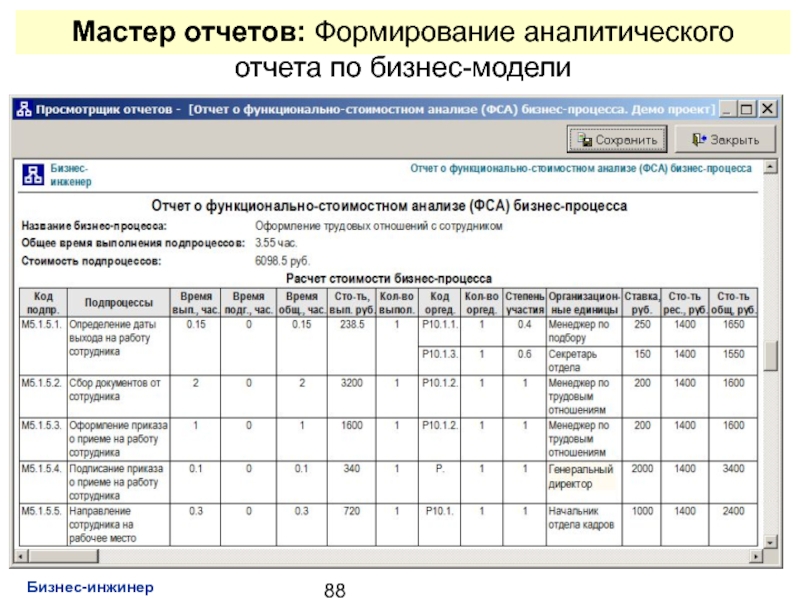800x600 pixels.
Task: Click the horizontal scrollbar right arrow
Action: click(x=756, y=556)
